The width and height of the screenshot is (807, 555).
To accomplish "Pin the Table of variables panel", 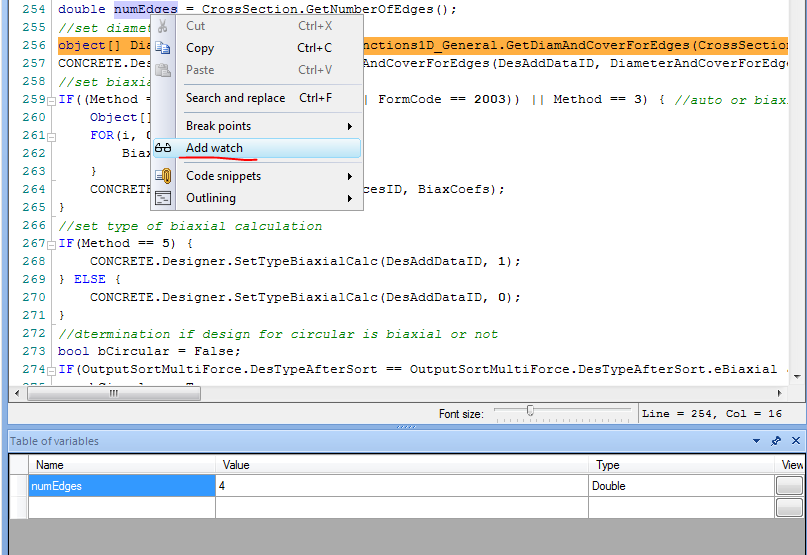I will pyautogui.click(x=776, y=441).
